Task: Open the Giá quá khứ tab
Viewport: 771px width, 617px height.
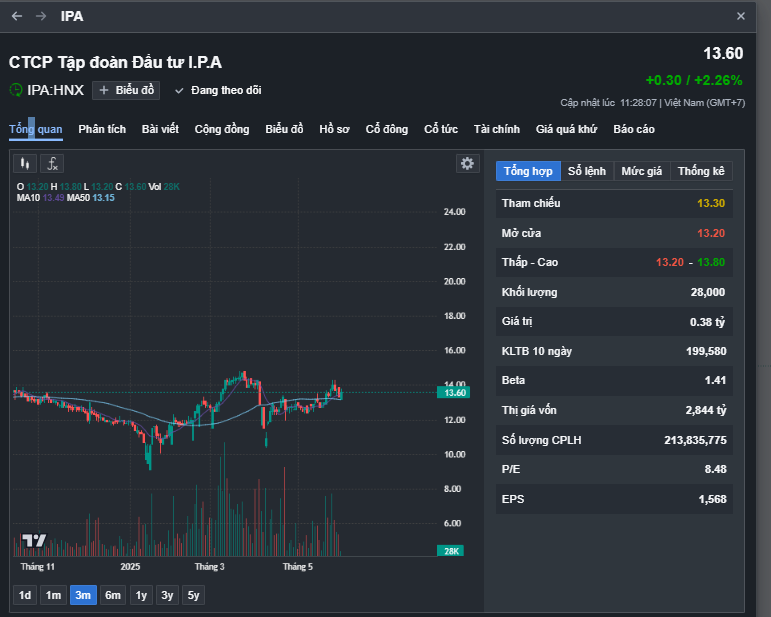Action: click(x=566, y=129)
